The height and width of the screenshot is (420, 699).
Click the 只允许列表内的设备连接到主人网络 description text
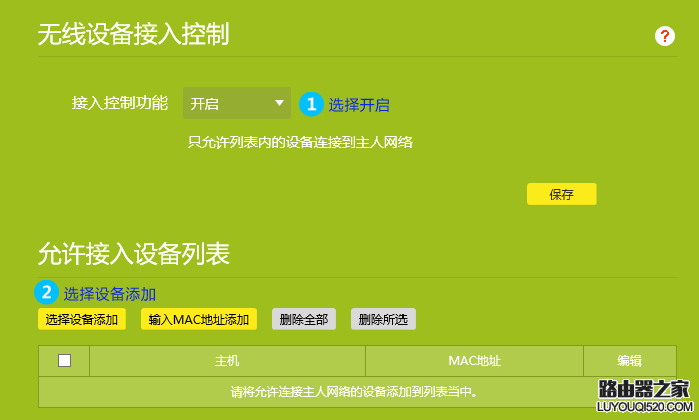click(300, 142)
